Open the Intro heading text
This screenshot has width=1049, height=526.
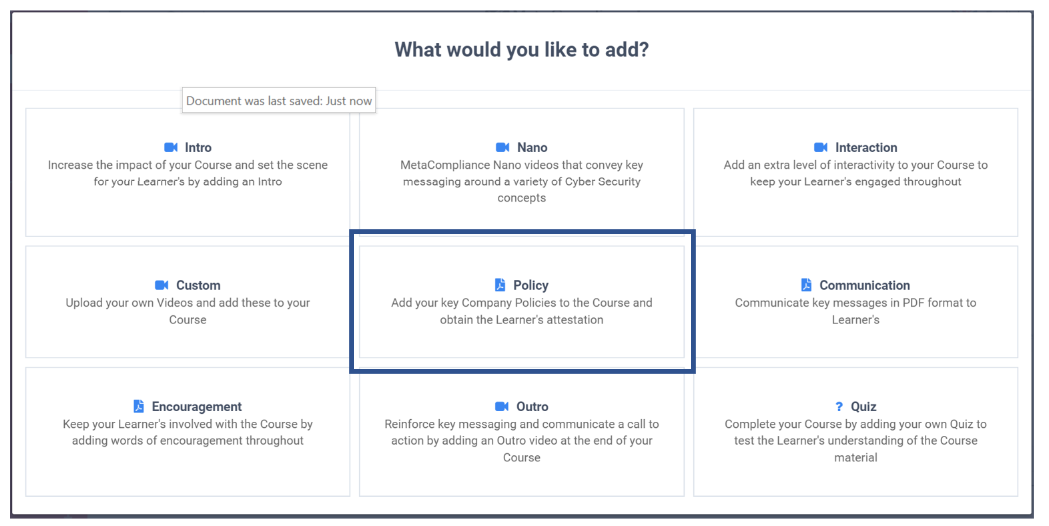point(198,147)
